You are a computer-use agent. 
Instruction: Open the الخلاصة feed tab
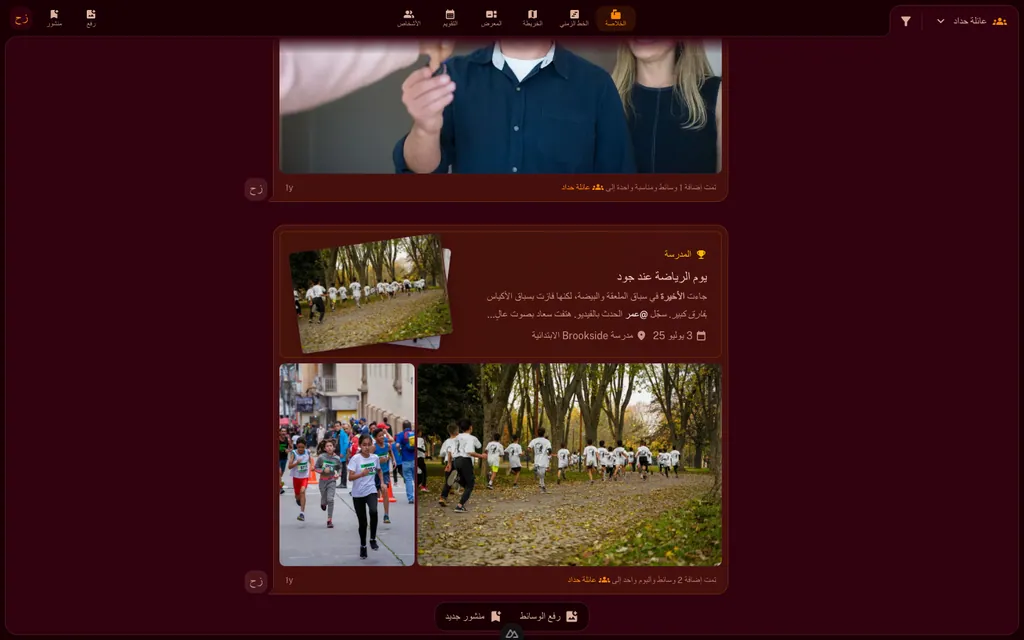pos(615,18)
